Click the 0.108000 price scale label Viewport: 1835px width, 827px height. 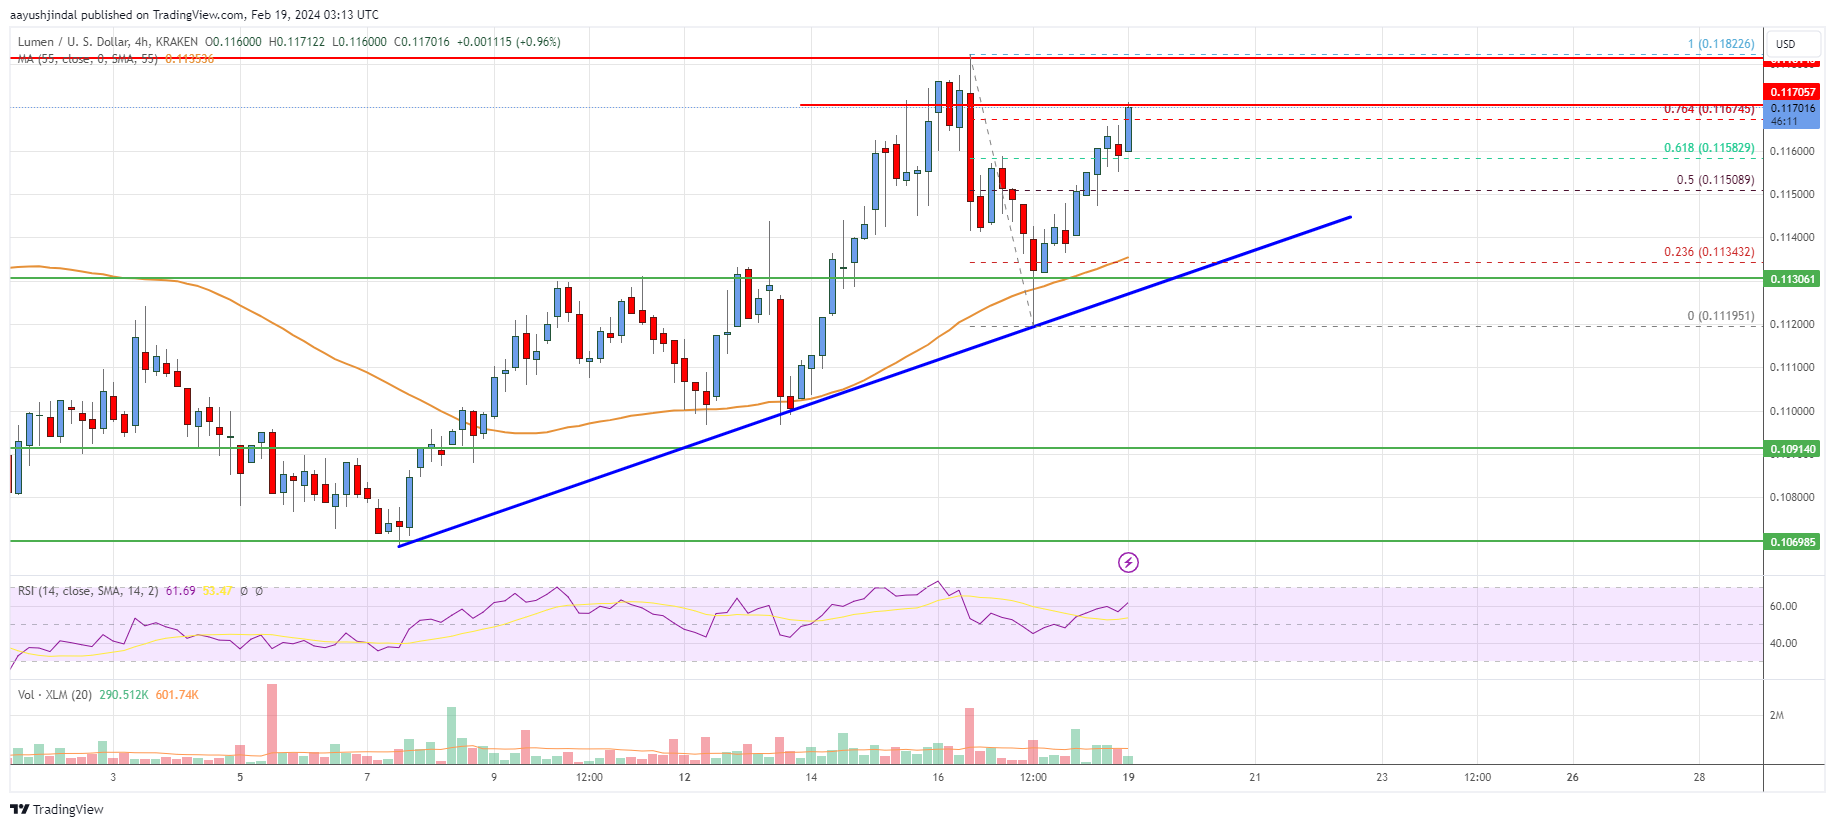coord(1792,497)
